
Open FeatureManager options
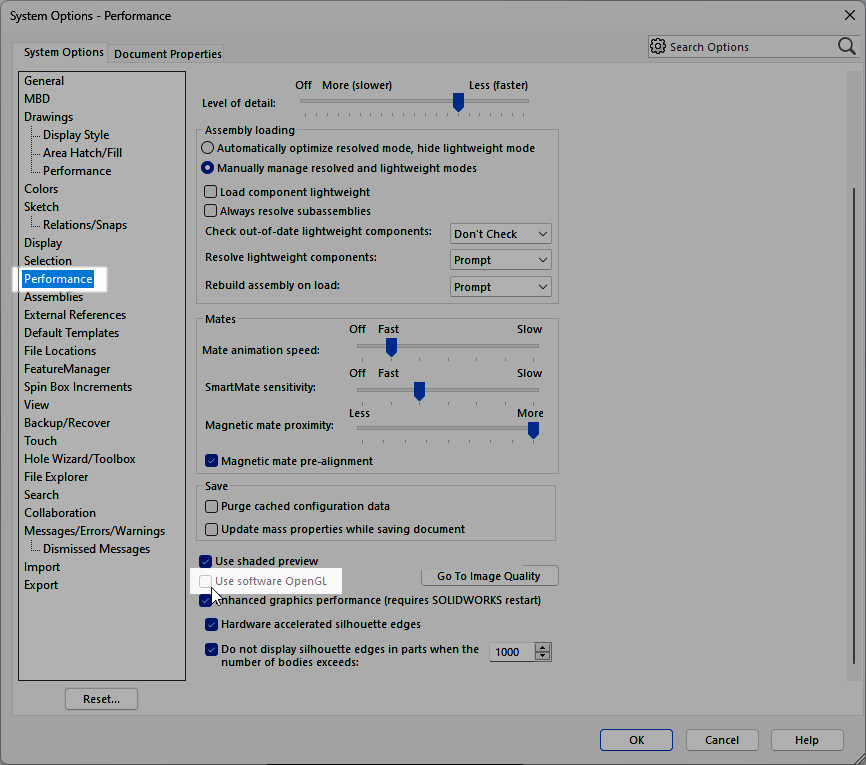click(67, 369)
